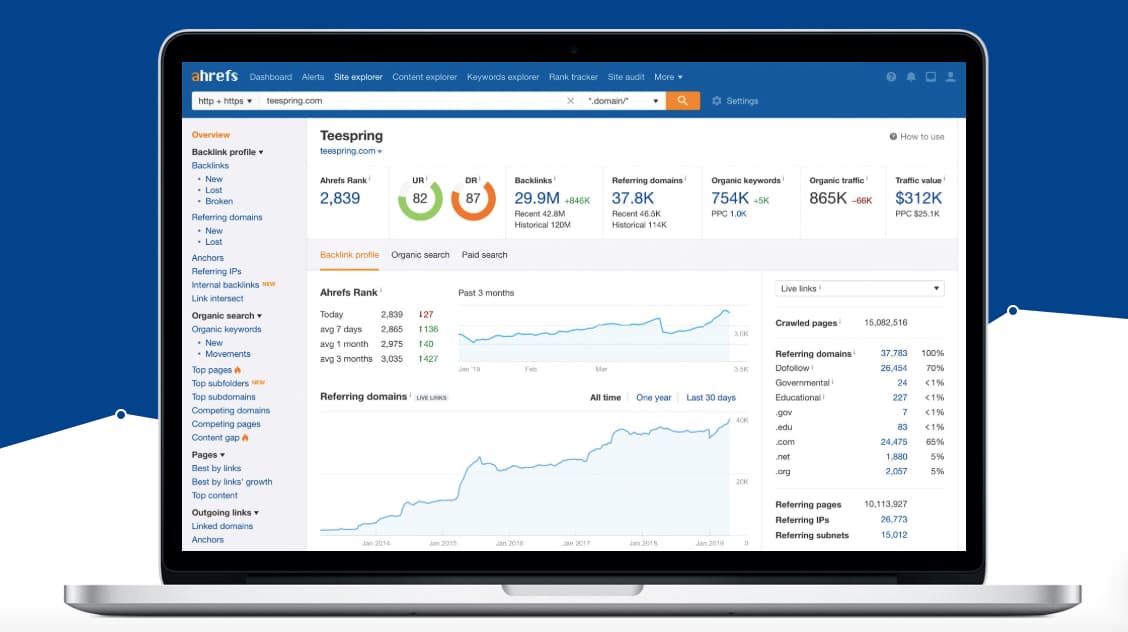This screenshot has width=1128, height=632.
Task: Click the user account profile icon
Action: coord(950,77)
